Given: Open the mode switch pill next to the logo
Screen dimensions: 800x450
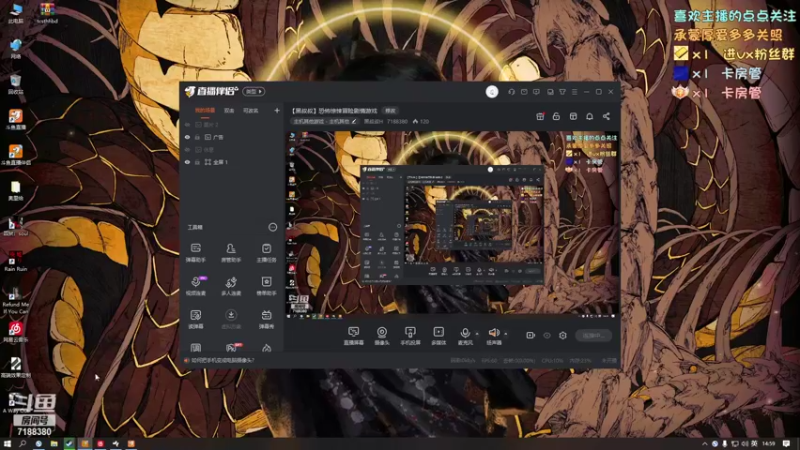Looking at the screenshot, I should pos(254,91).
